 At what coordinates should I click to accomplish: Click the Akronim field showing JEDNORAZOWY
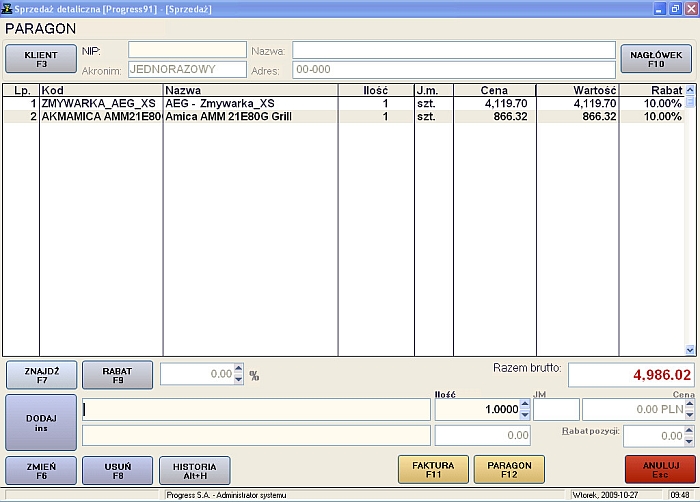tap(187, 69)
